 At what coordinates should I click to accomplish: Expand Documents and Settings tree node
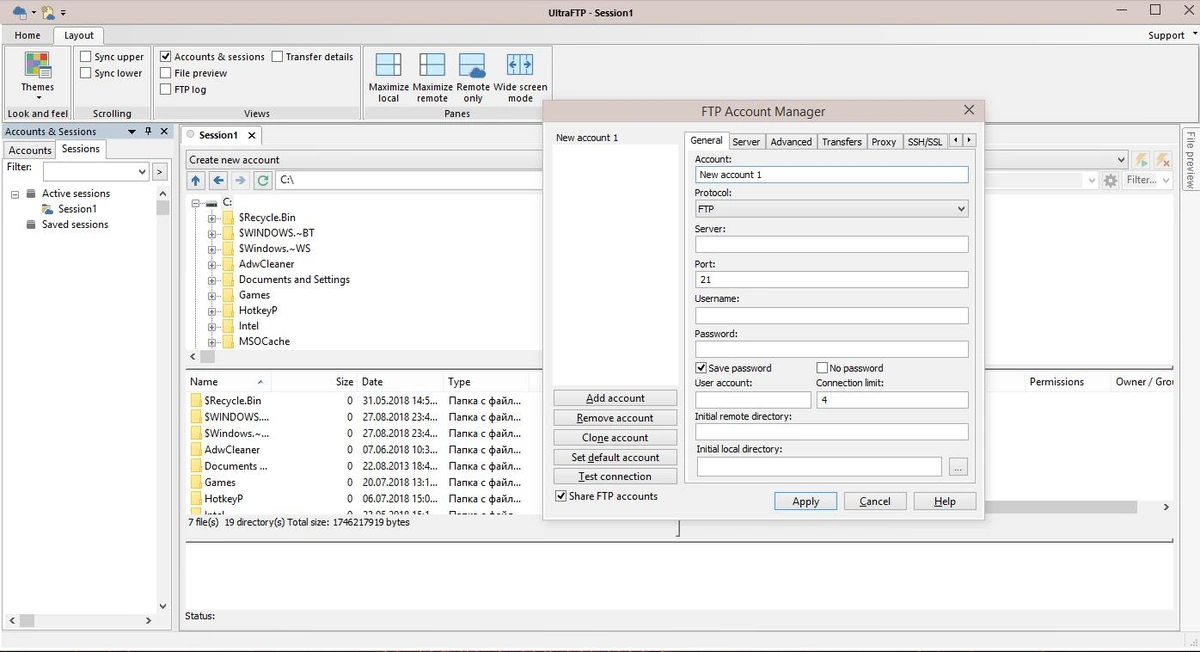[212, 280]
